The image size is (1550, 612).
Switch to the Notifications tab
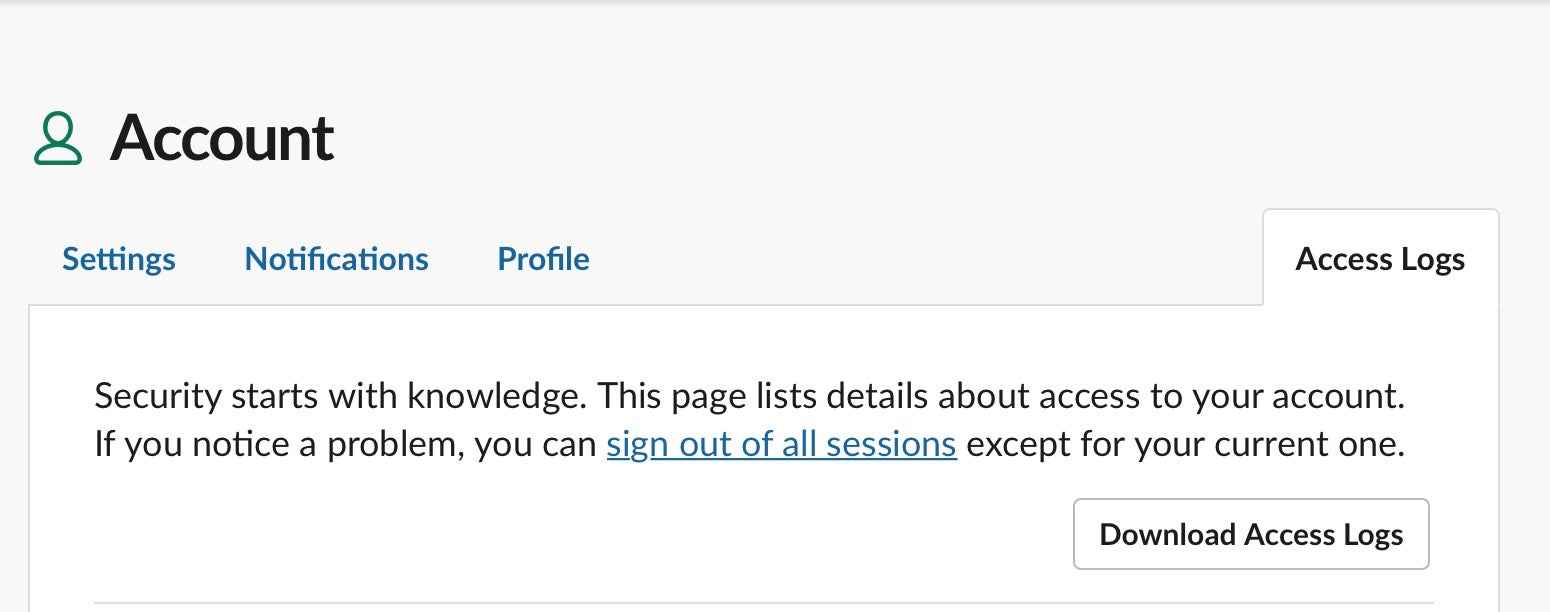[336, 259]
